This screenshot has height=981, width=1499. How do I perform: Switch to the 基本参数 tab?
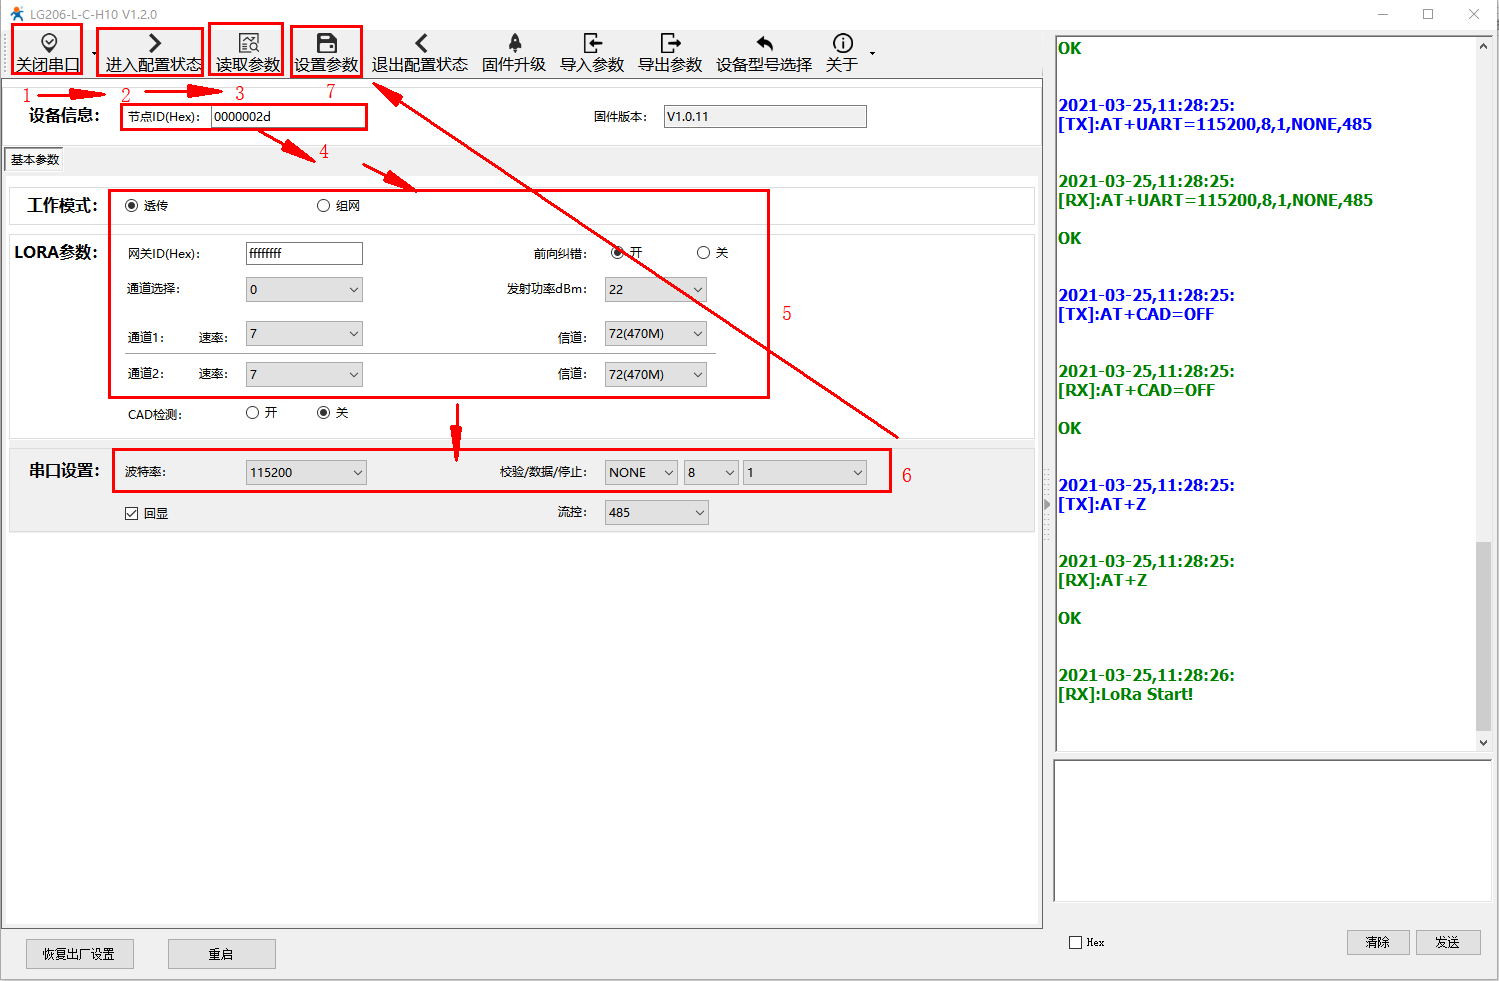(x=35, y=160)
